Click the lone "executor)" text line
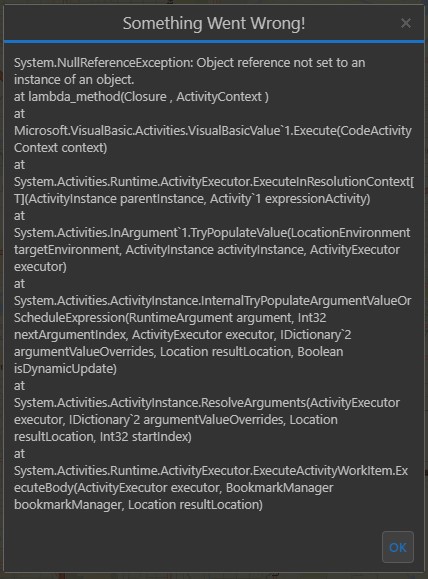This screenshot has width=428, height=579. coord(40,267)
